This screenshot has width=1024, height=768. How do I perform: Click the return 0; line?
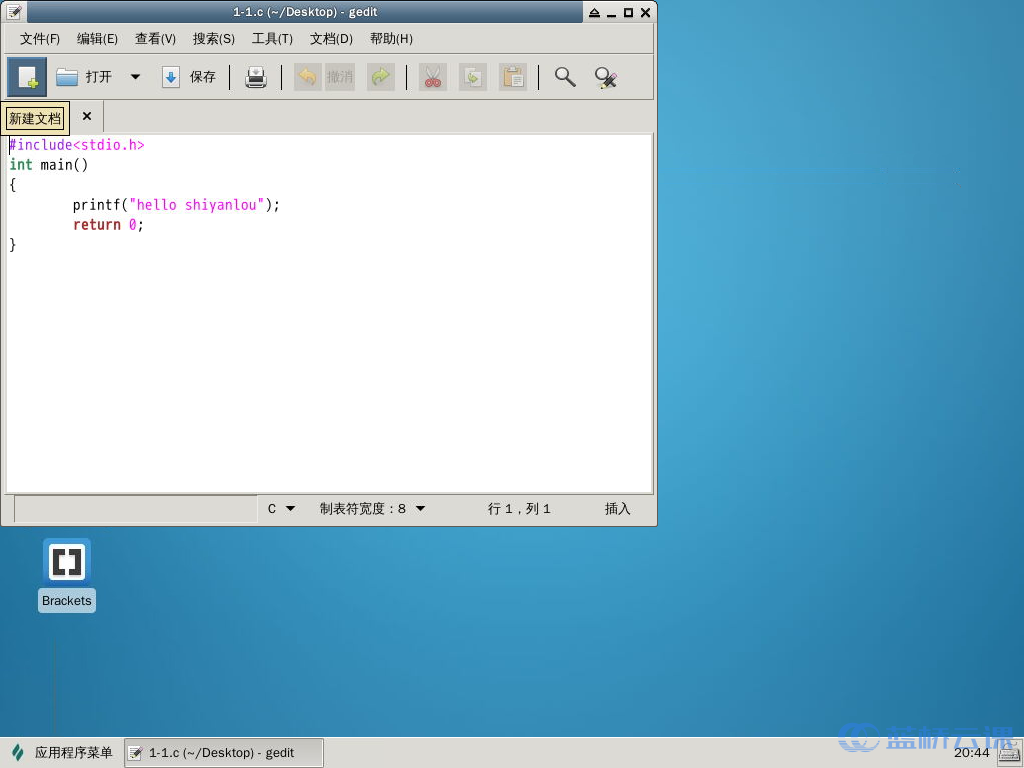108,225
